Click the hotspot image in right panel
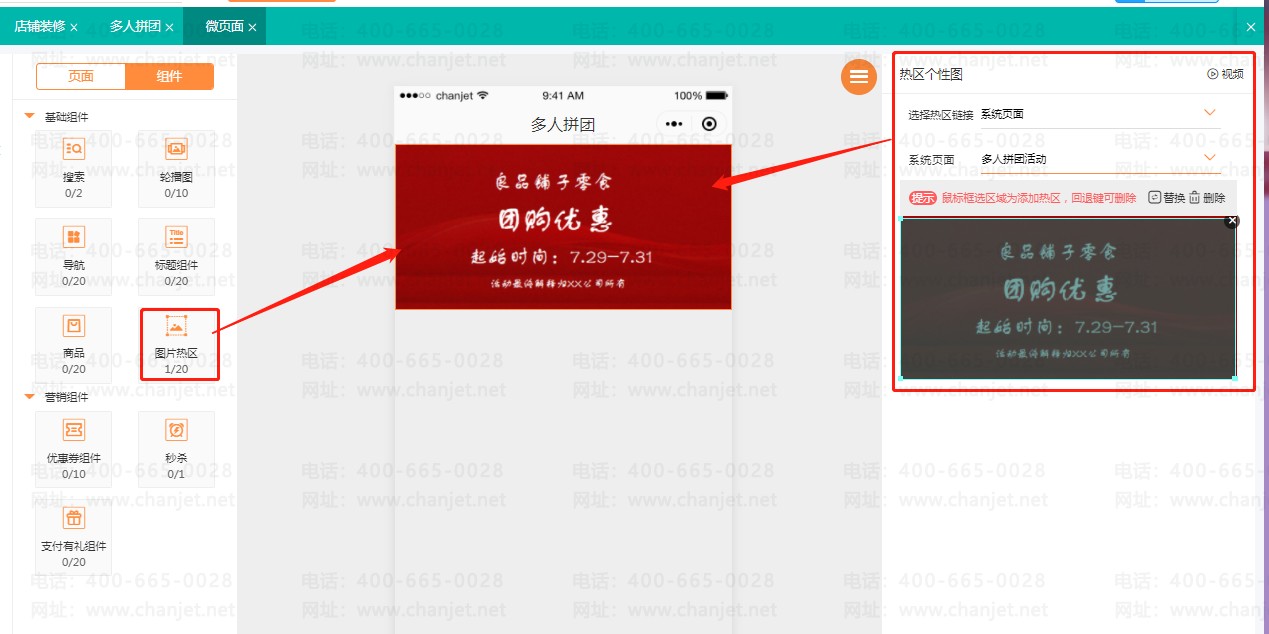 point(1068,299)
